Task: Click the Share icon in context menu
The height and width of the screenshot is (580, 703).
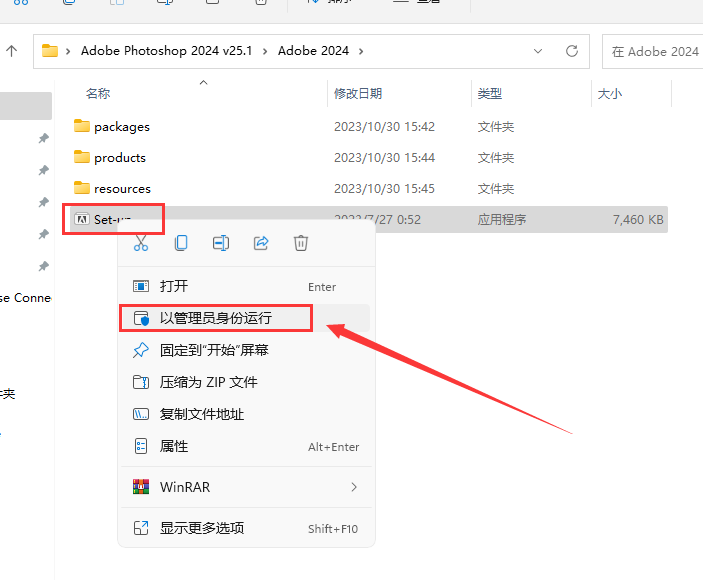Action: click(261, 243)
